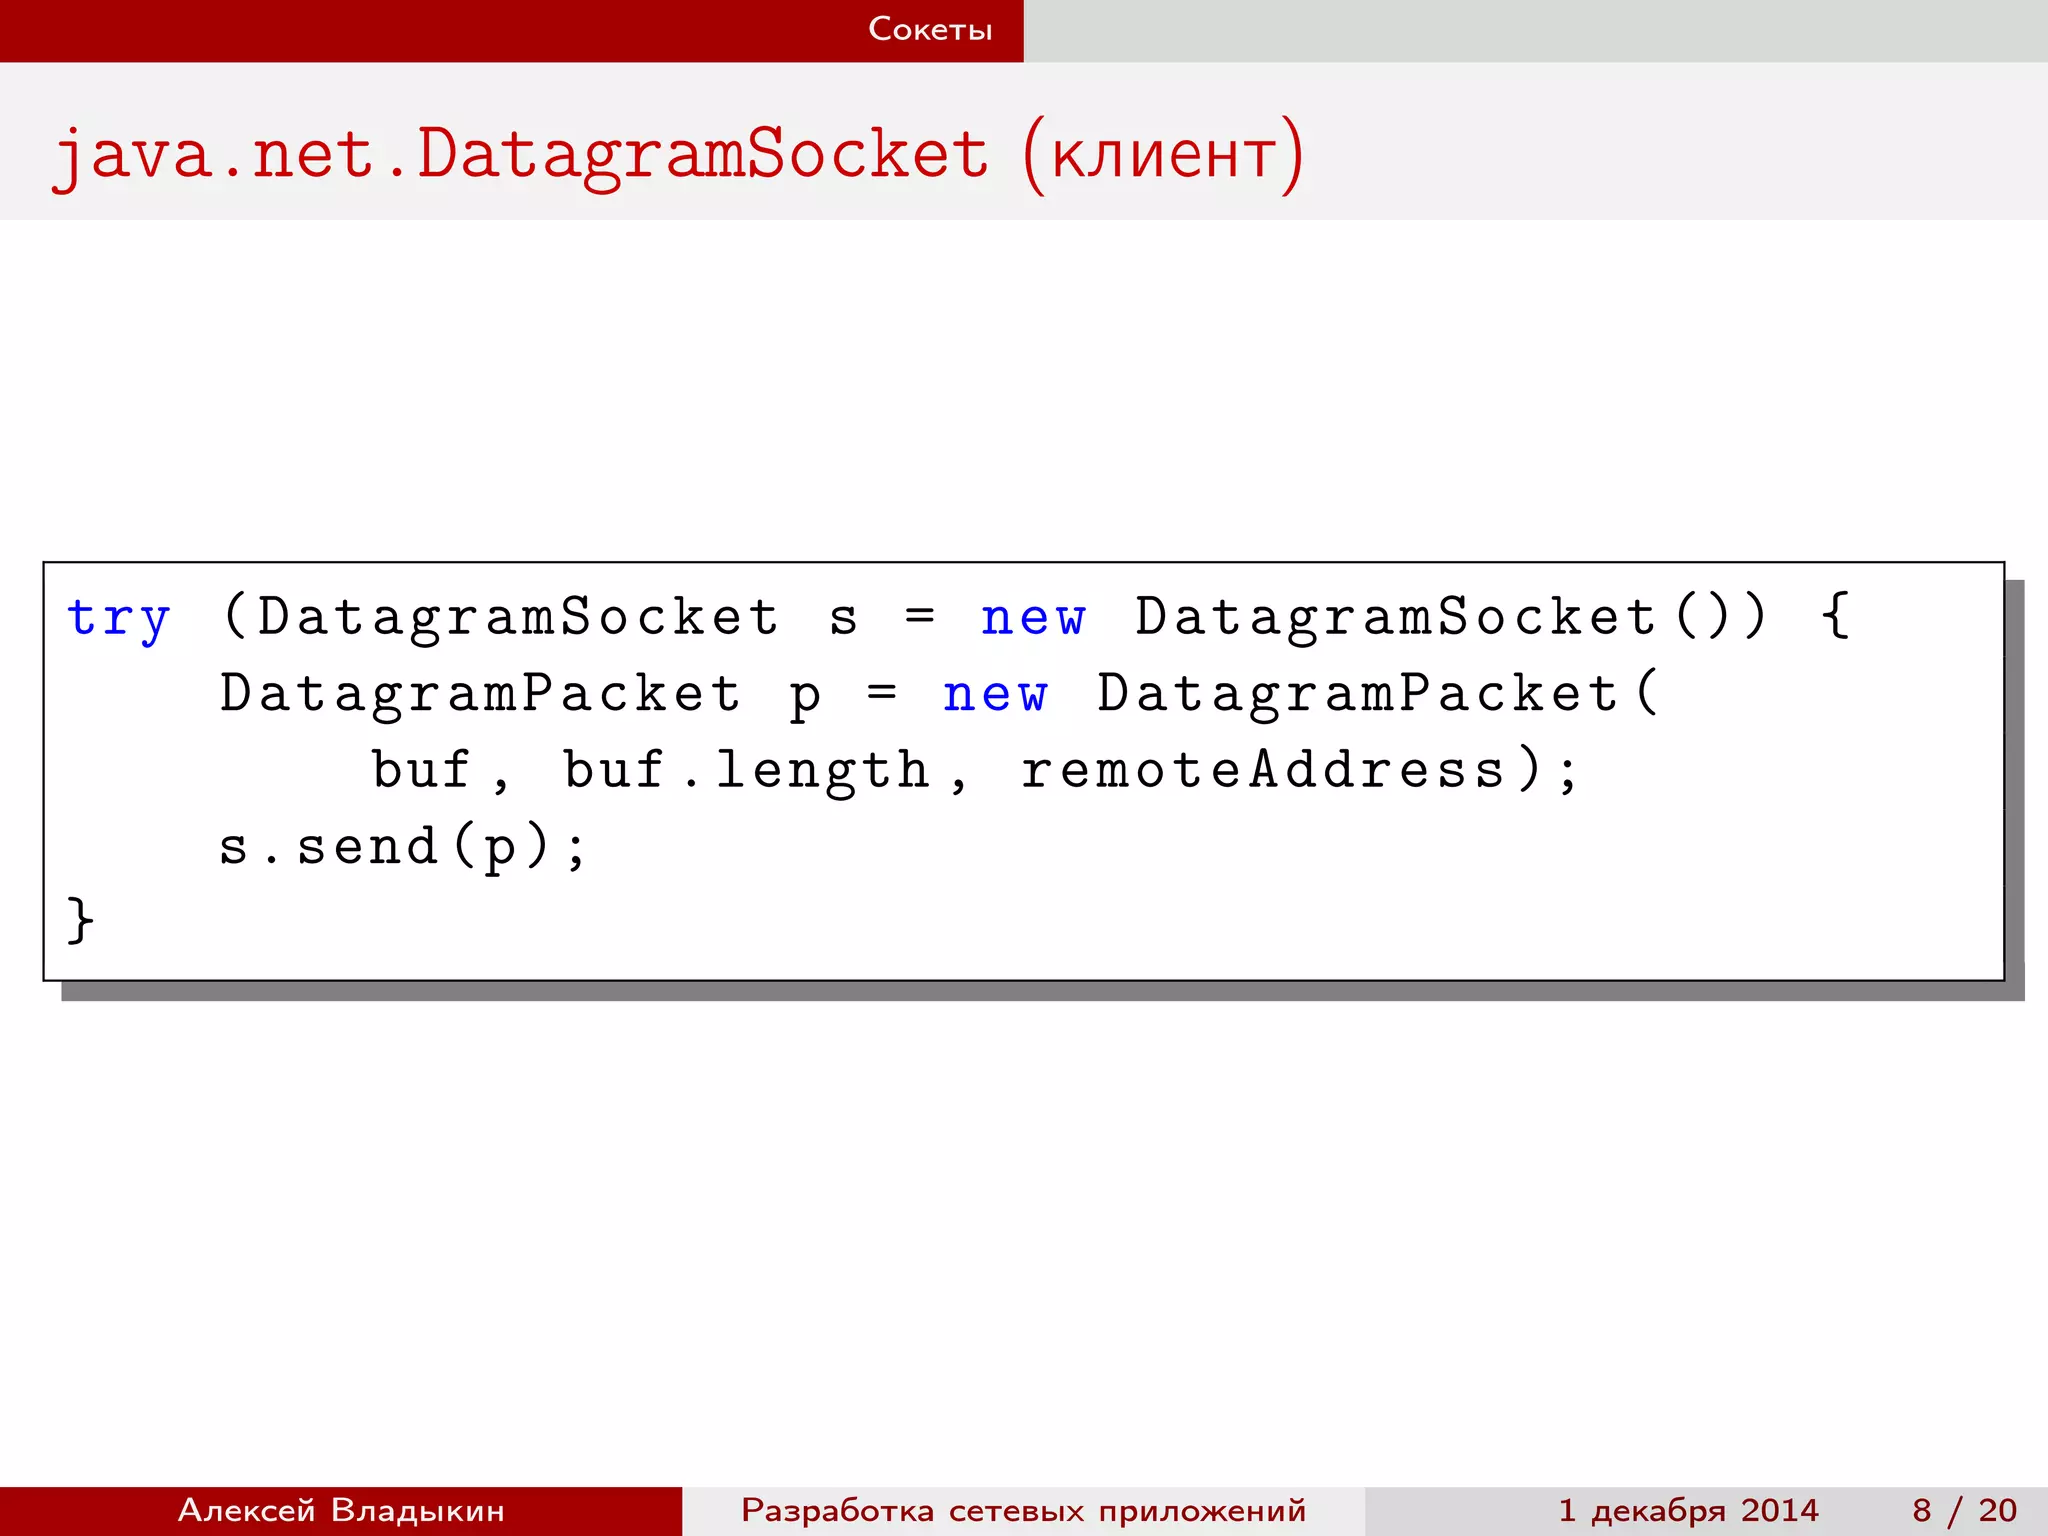
Task: Click 'new' keyword before DatagramPacket(
Action: [995, 695]
